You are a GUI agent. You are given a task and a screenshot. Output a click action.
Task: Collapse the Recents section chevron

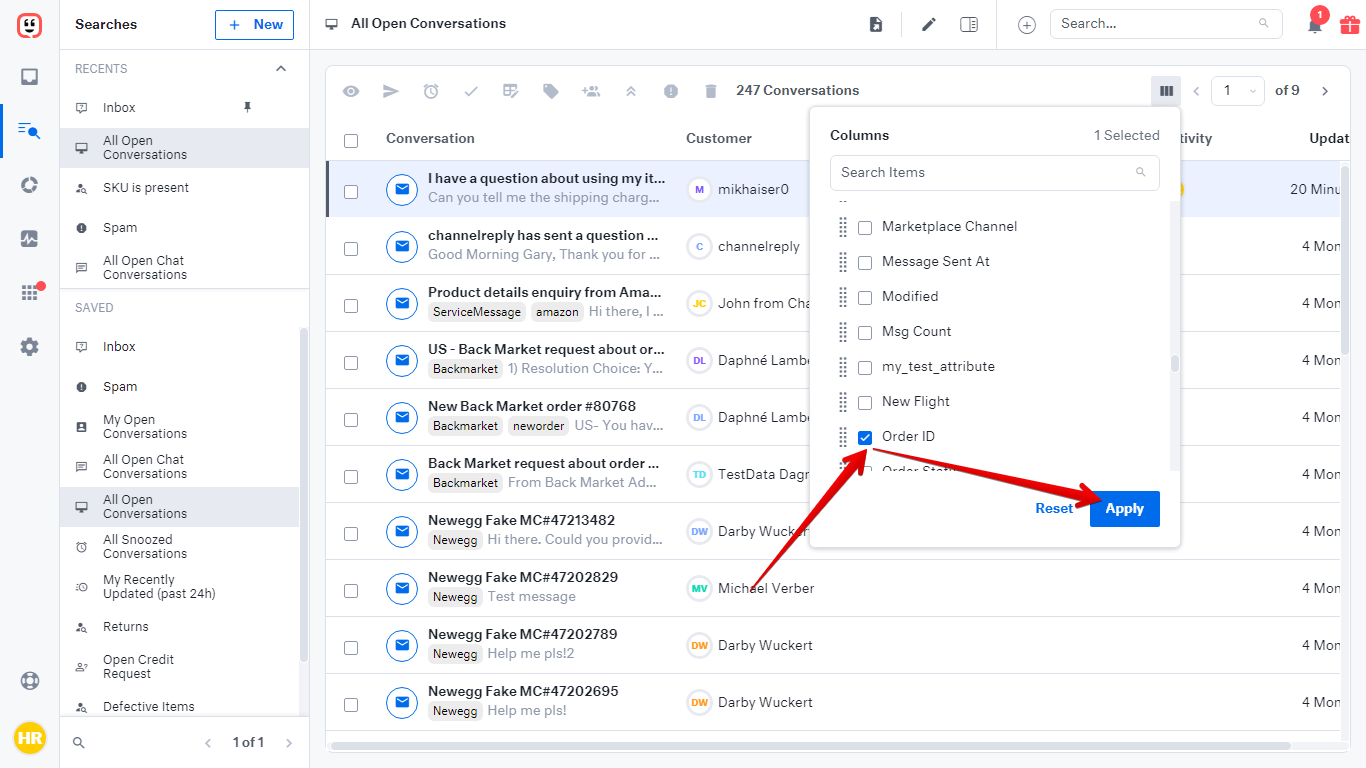click(281, 69)
